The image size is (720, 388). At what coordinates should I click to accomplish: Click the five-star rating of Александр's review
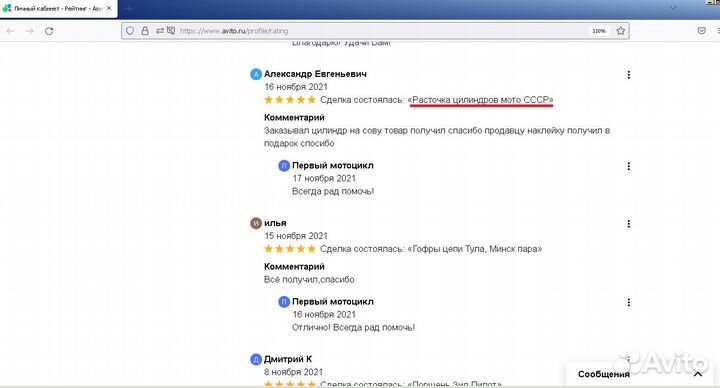(x=290, y=100)
